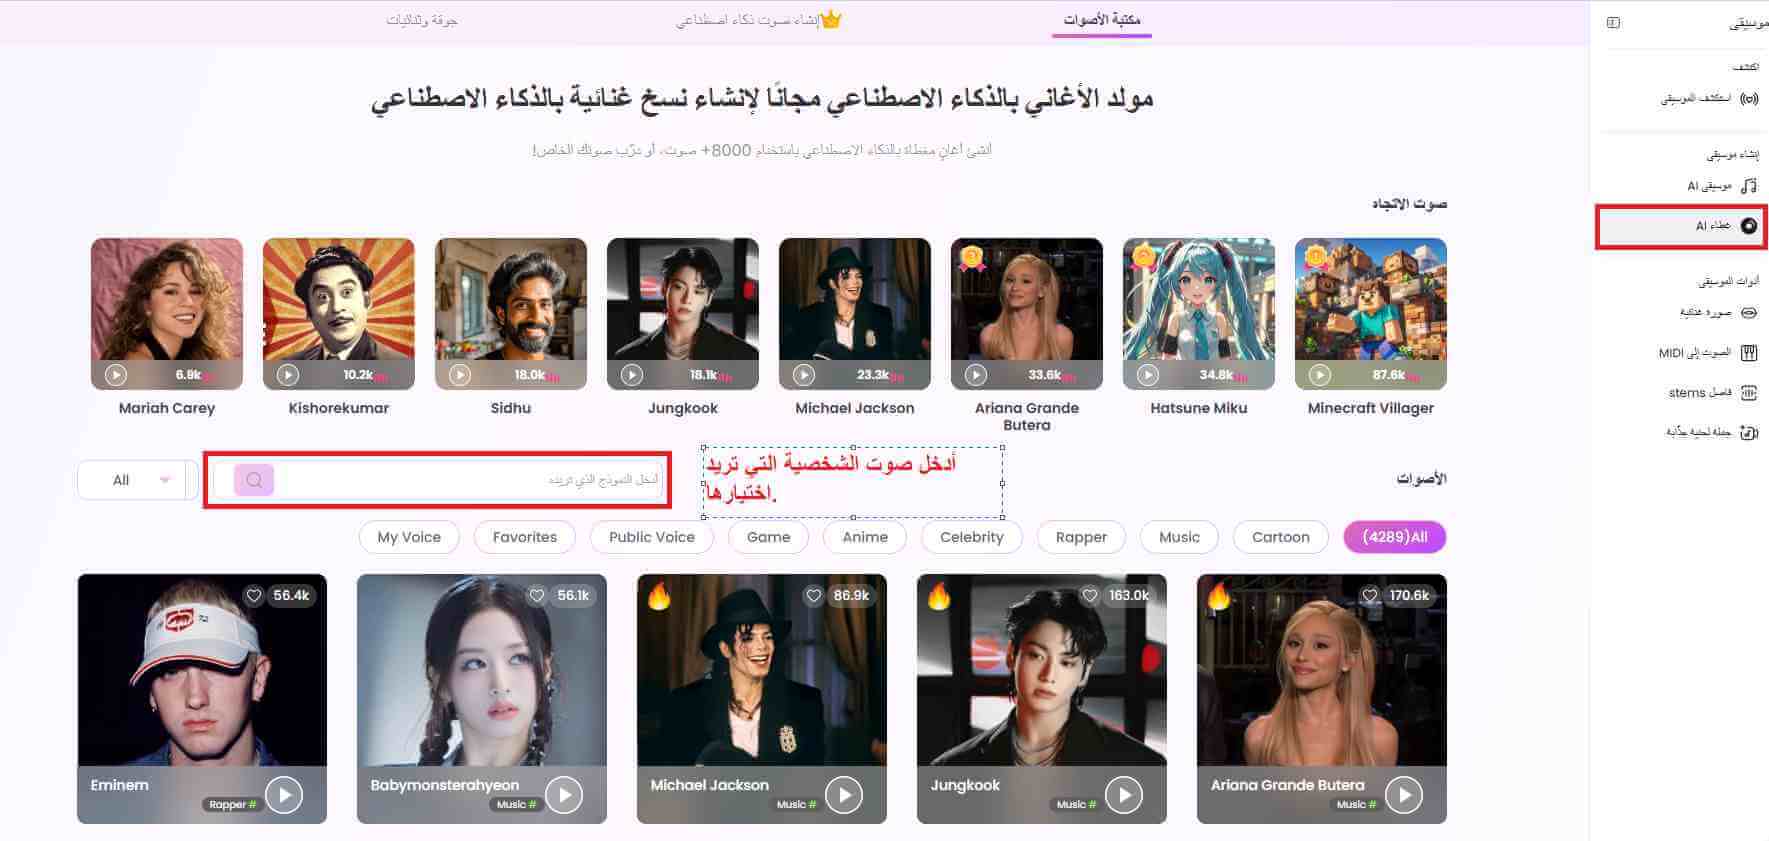
Task: Open the Hatsune Miku trending thumbnail
Action: (1199, 314)
